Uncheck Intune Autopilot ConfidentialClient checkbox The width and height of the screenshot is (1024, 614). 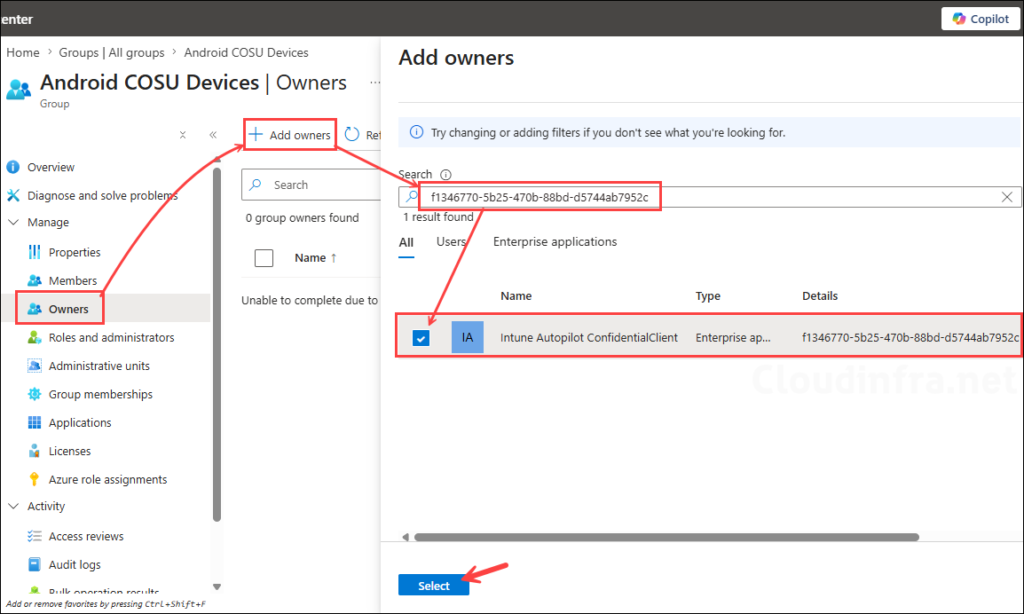click(421, 338)
